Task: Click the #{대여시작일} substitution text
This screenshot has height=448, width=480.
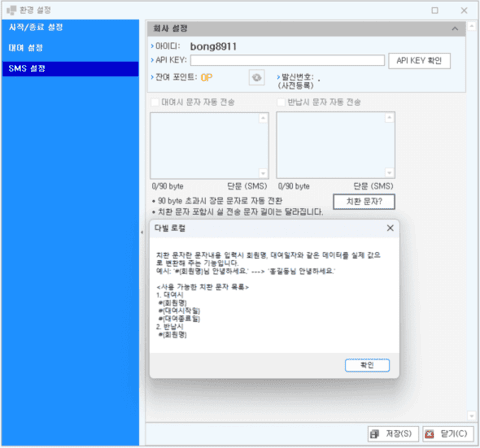Action: tap(179, 311)
